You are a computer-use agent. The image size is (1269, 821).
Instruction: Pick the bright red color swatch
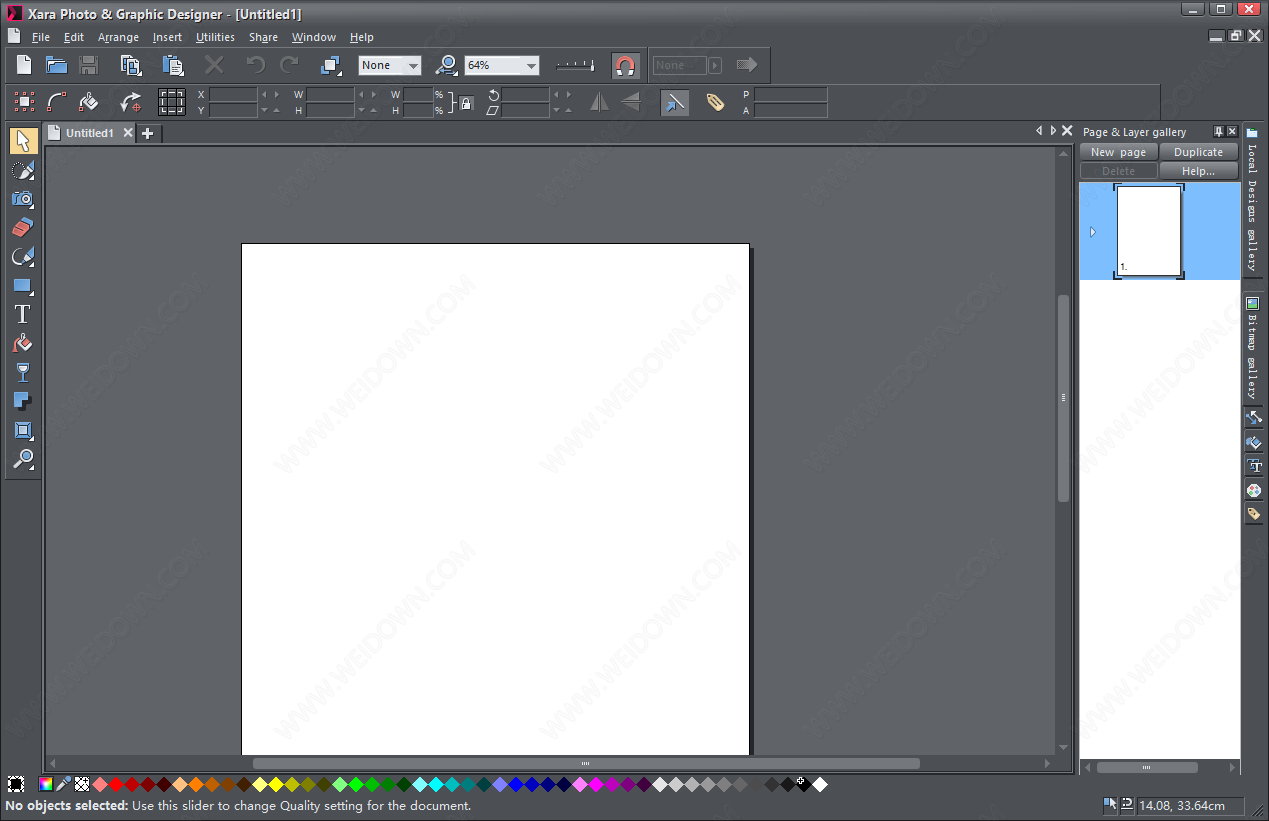point(115,785)
